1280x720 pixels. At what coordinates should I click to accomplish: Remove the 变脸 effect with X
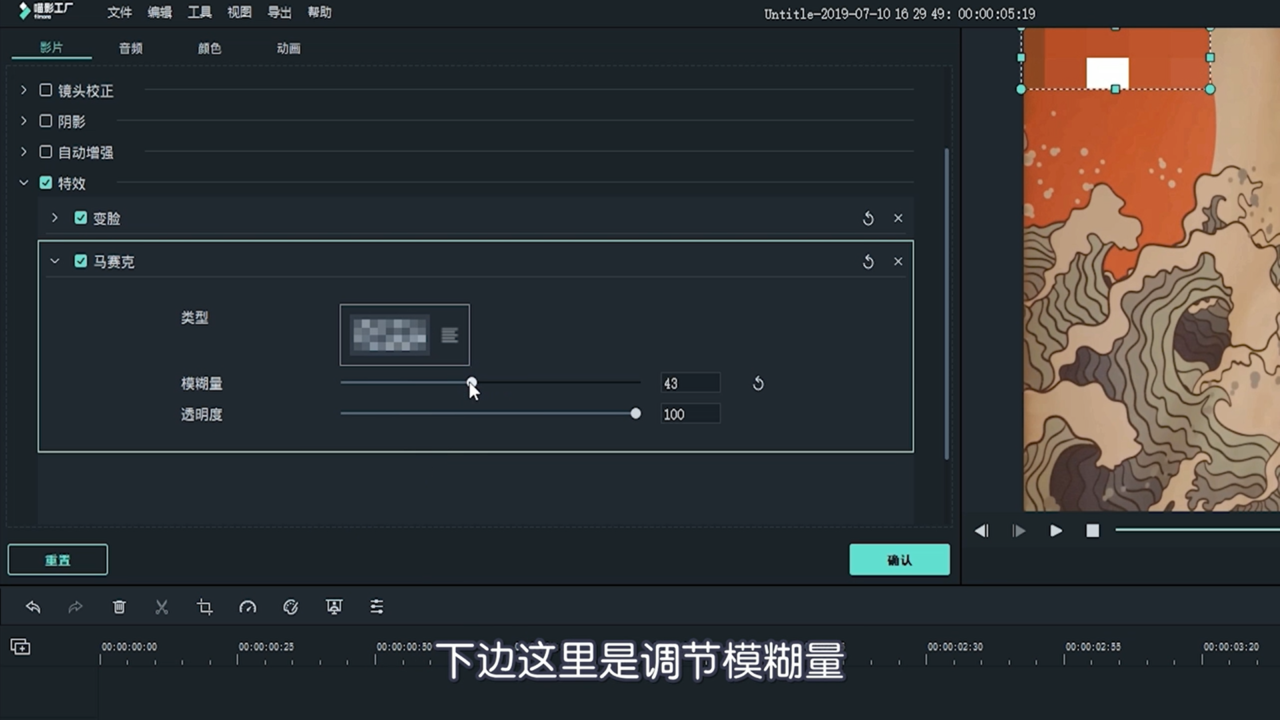(x=898, y=218)
